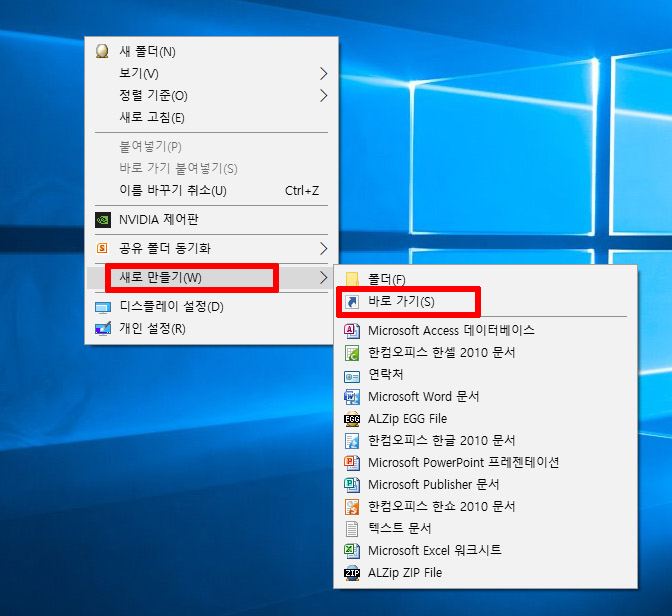
Task: Create 한컴오피스 한쇼 2010 문서
Action: (486, 507)
